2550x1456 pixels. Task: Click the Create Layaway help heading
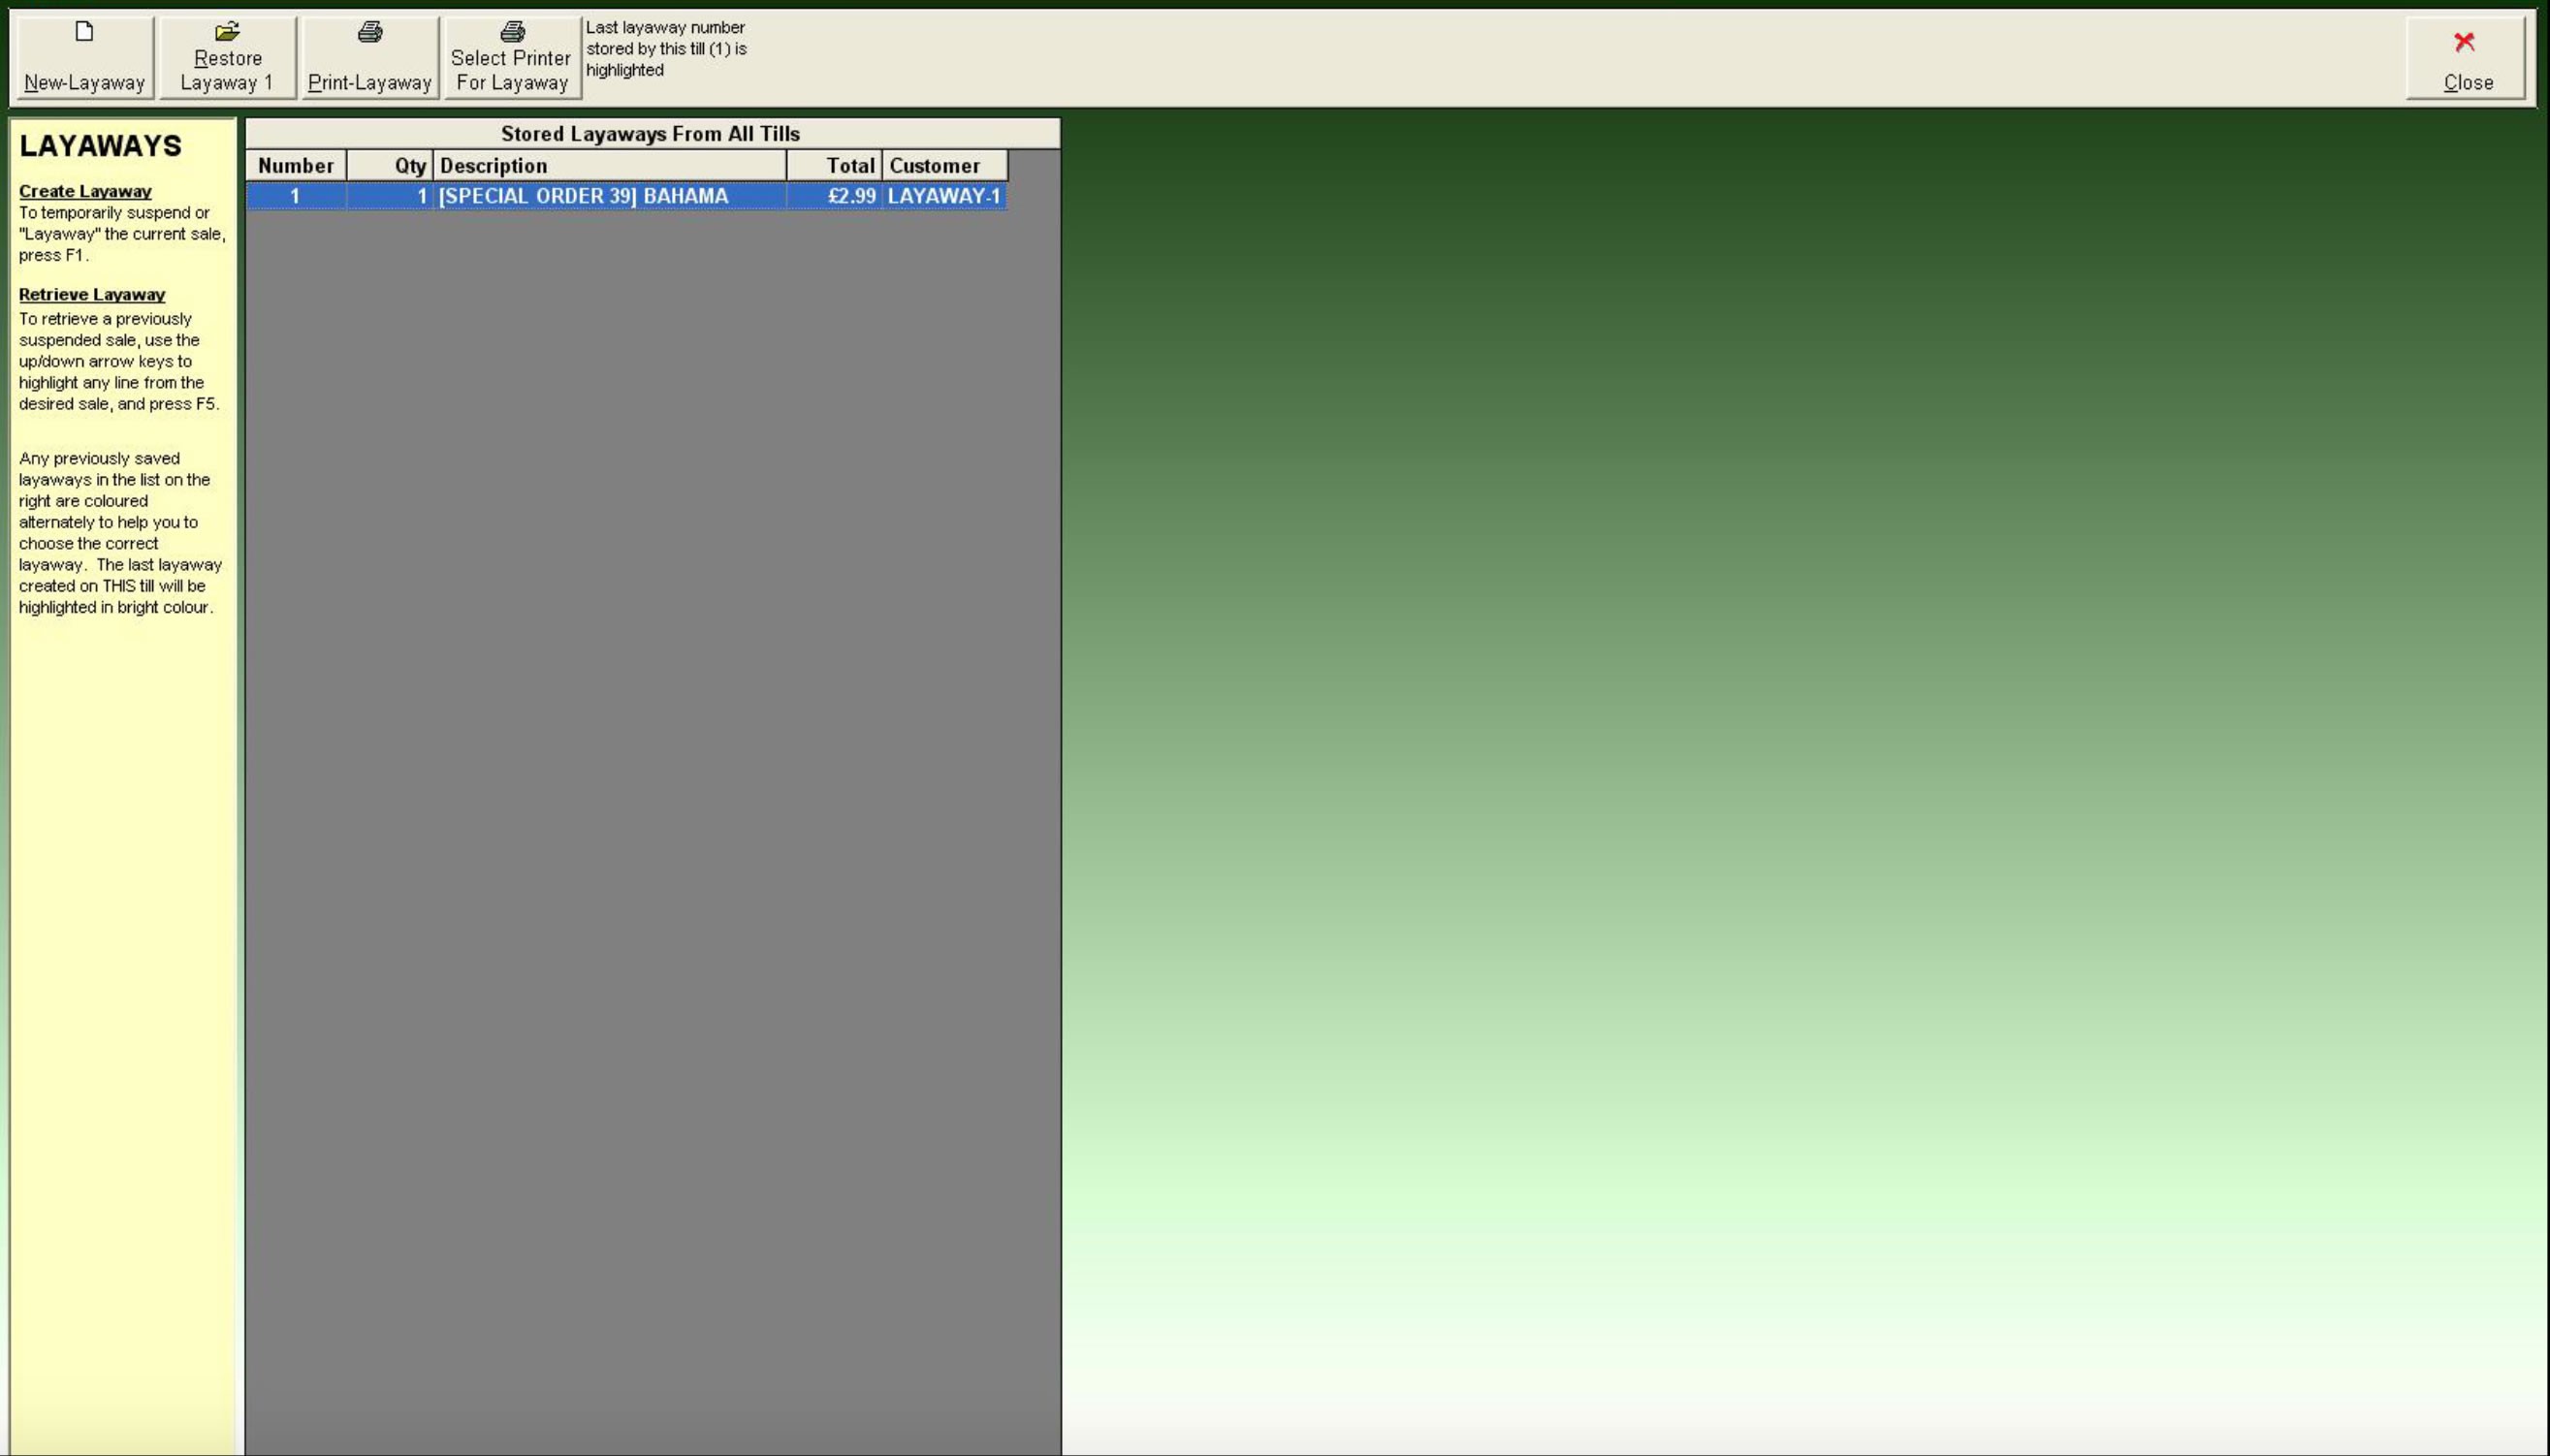[x=85, y=191]
